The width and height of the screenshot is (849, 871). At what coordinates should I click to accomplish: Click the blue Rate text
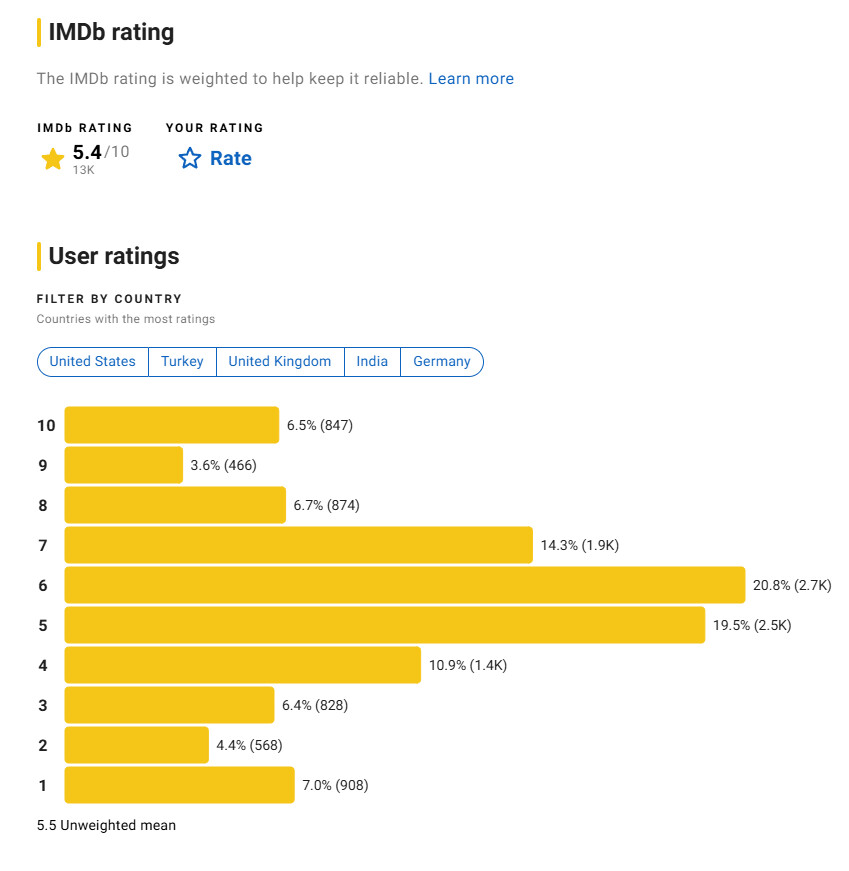pyautogui.click(x=231, y=158)
